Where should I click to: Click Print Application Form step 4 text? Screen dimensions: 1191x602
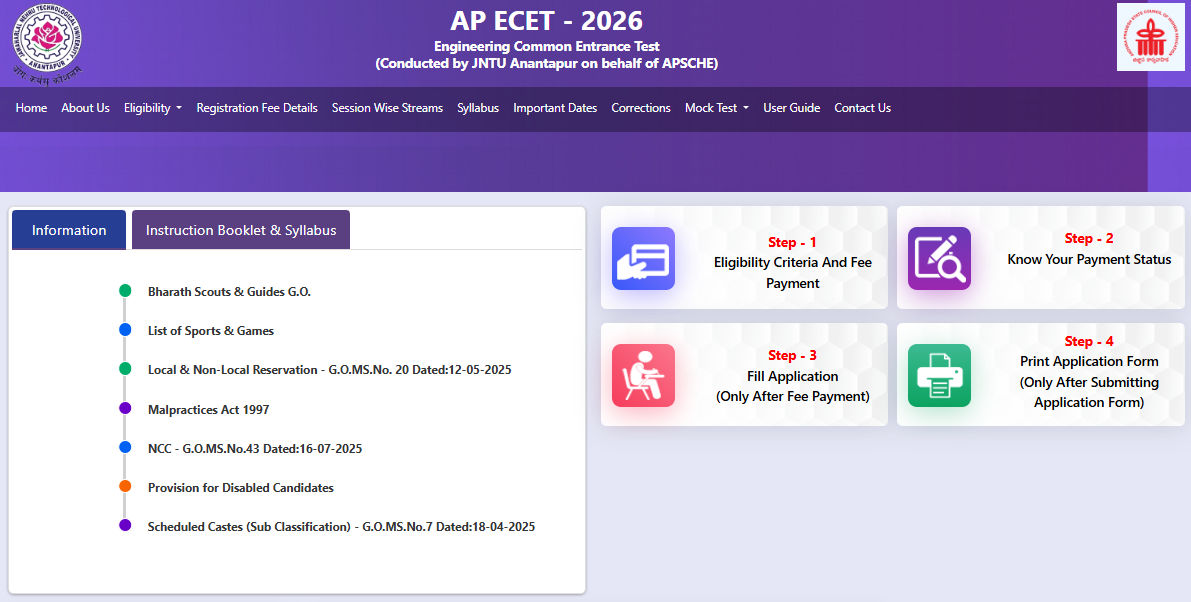(1089, 382)
